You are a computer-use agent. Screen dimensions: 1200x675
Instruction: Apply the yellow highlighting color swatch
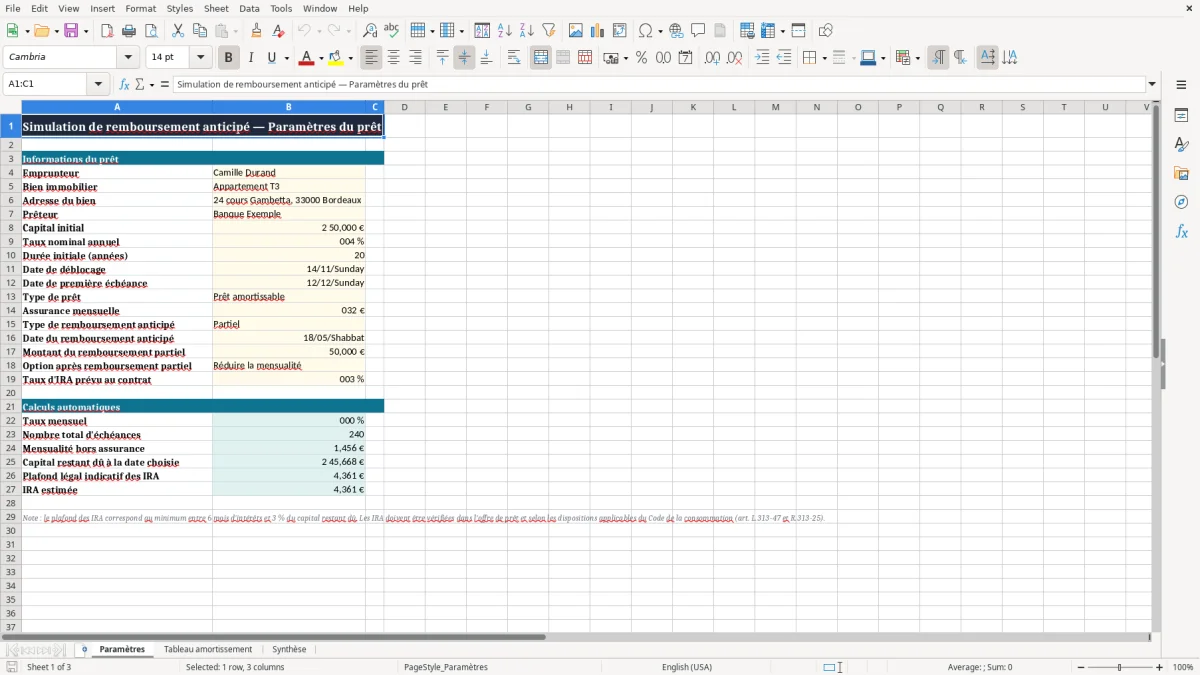pyautogui.click(x=337, y=58)
